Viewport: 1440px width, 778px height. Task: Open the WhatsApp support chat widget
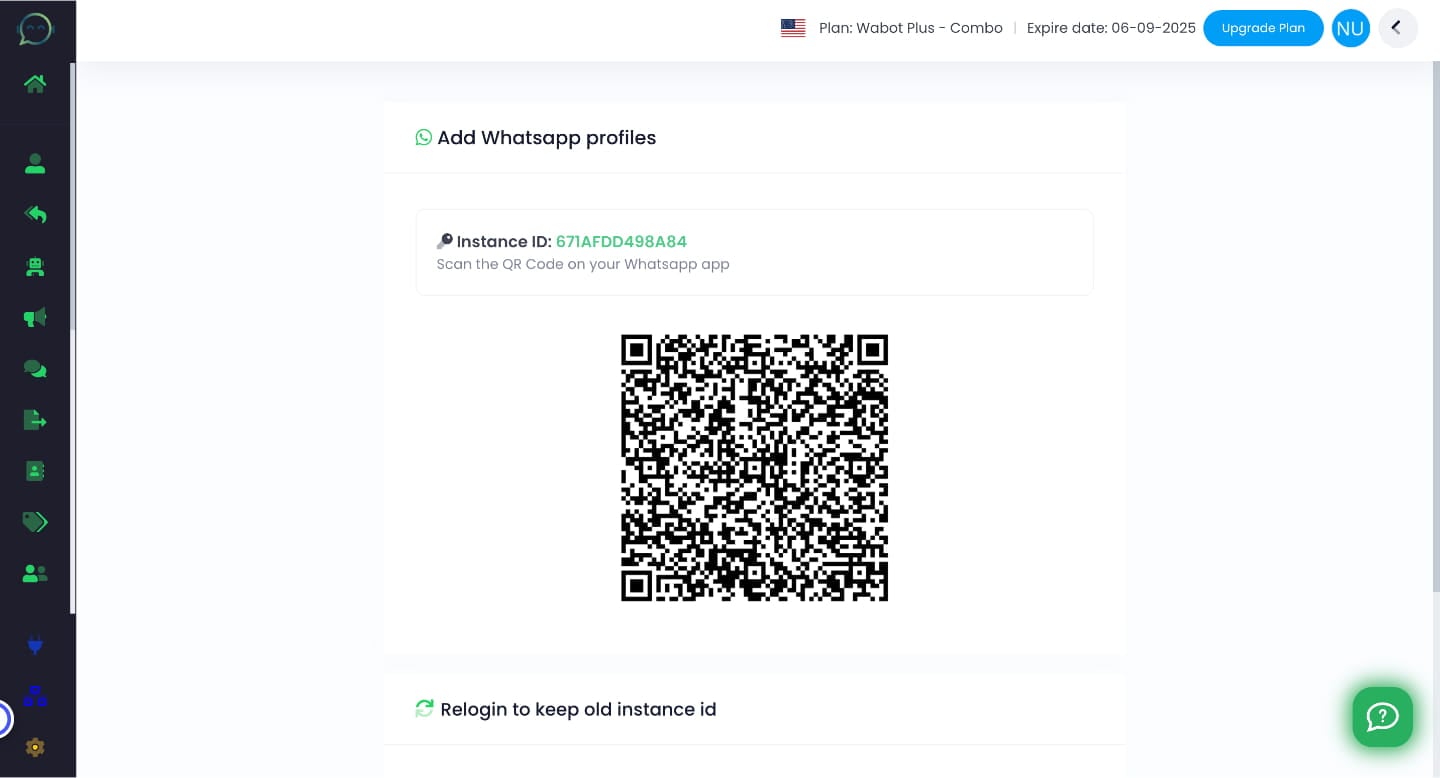pos(1383,717)
